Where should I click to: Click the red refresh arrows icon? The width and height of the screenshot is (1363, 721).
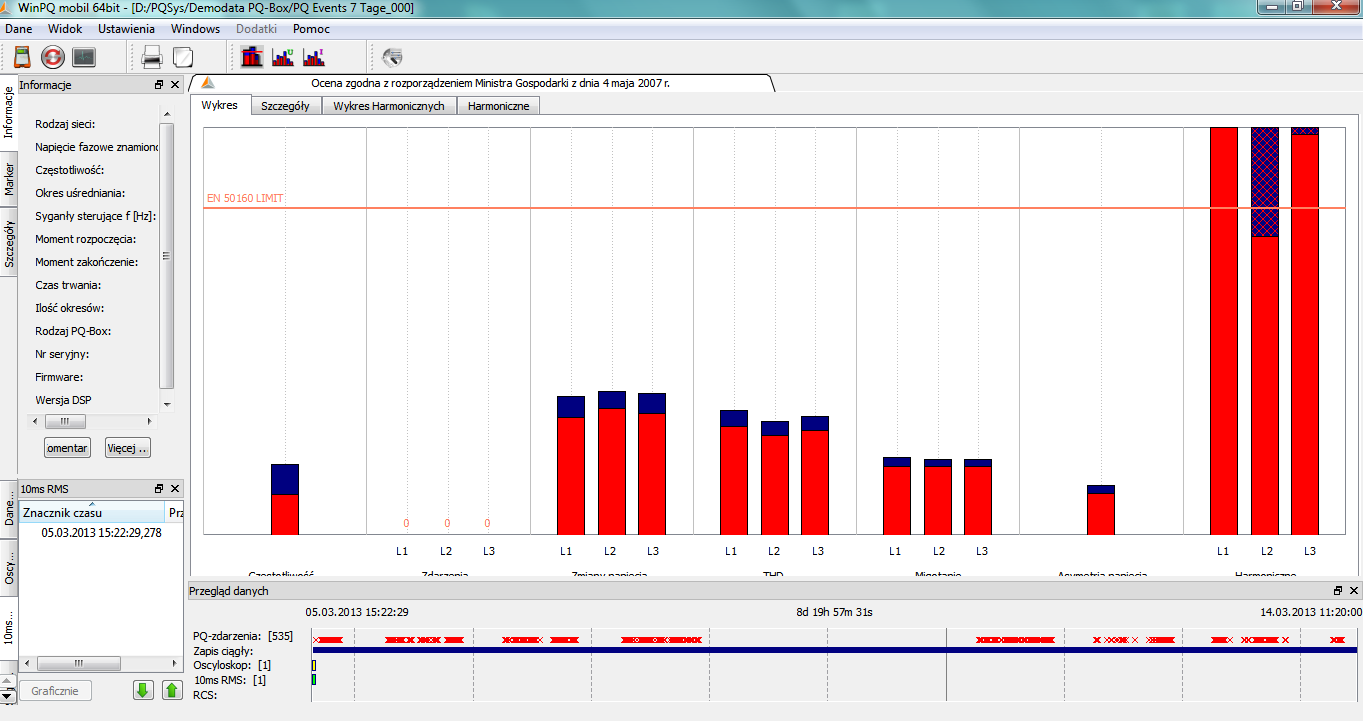pos(52,57)
